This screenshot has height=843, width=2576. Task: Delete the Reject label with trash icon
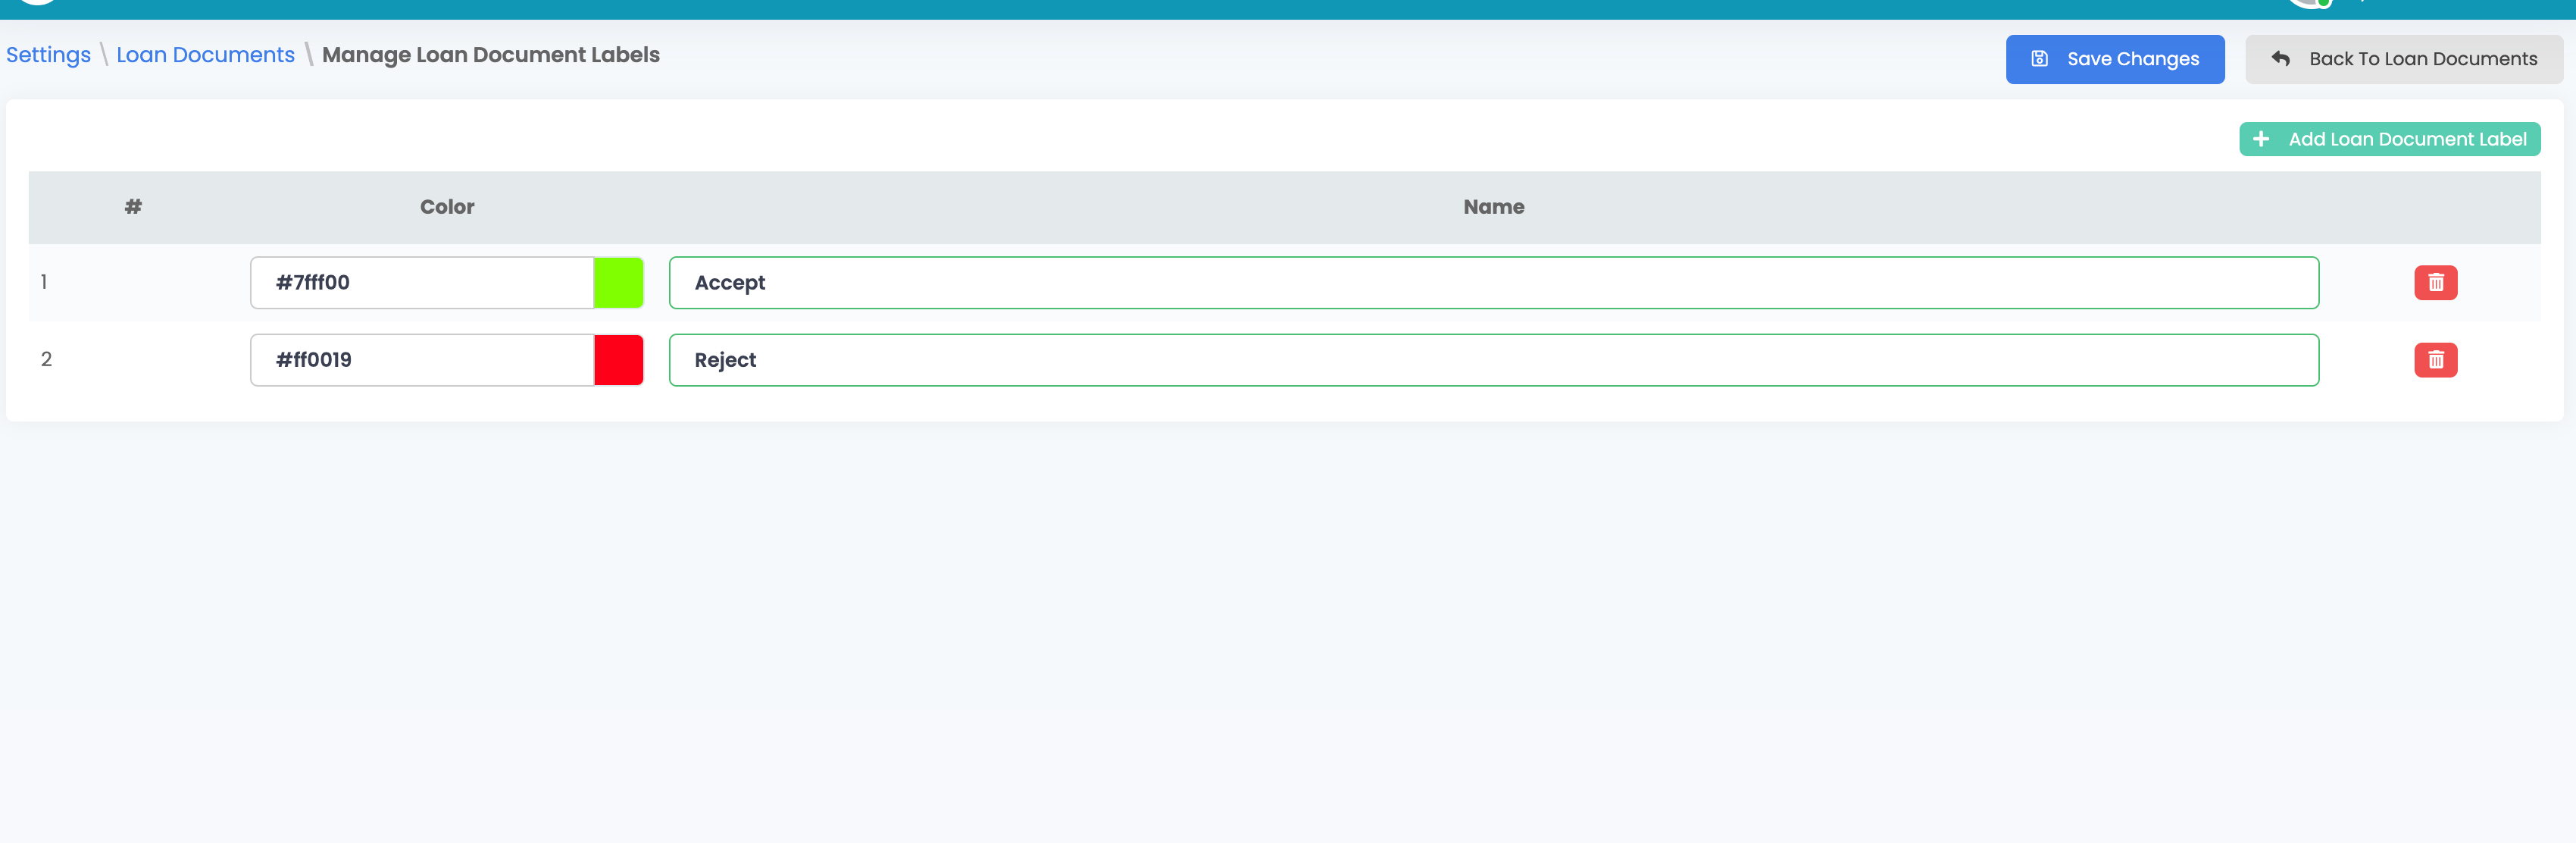click(x=2435, y=360)
